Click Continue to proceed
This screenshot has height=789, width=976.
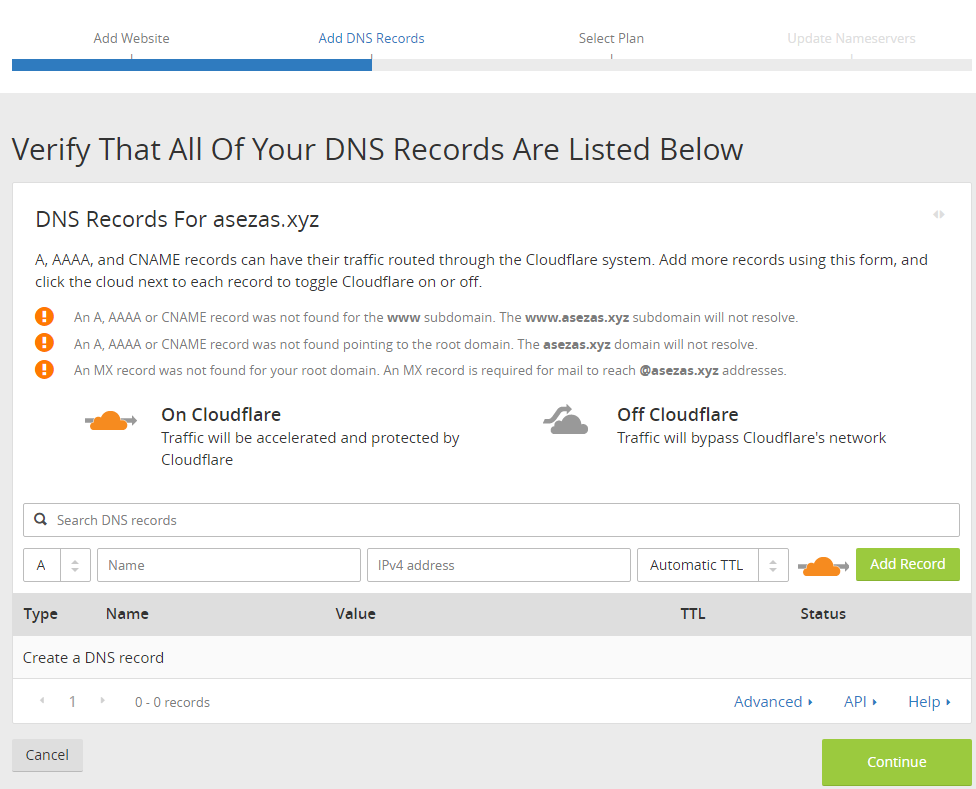[896, 762]
